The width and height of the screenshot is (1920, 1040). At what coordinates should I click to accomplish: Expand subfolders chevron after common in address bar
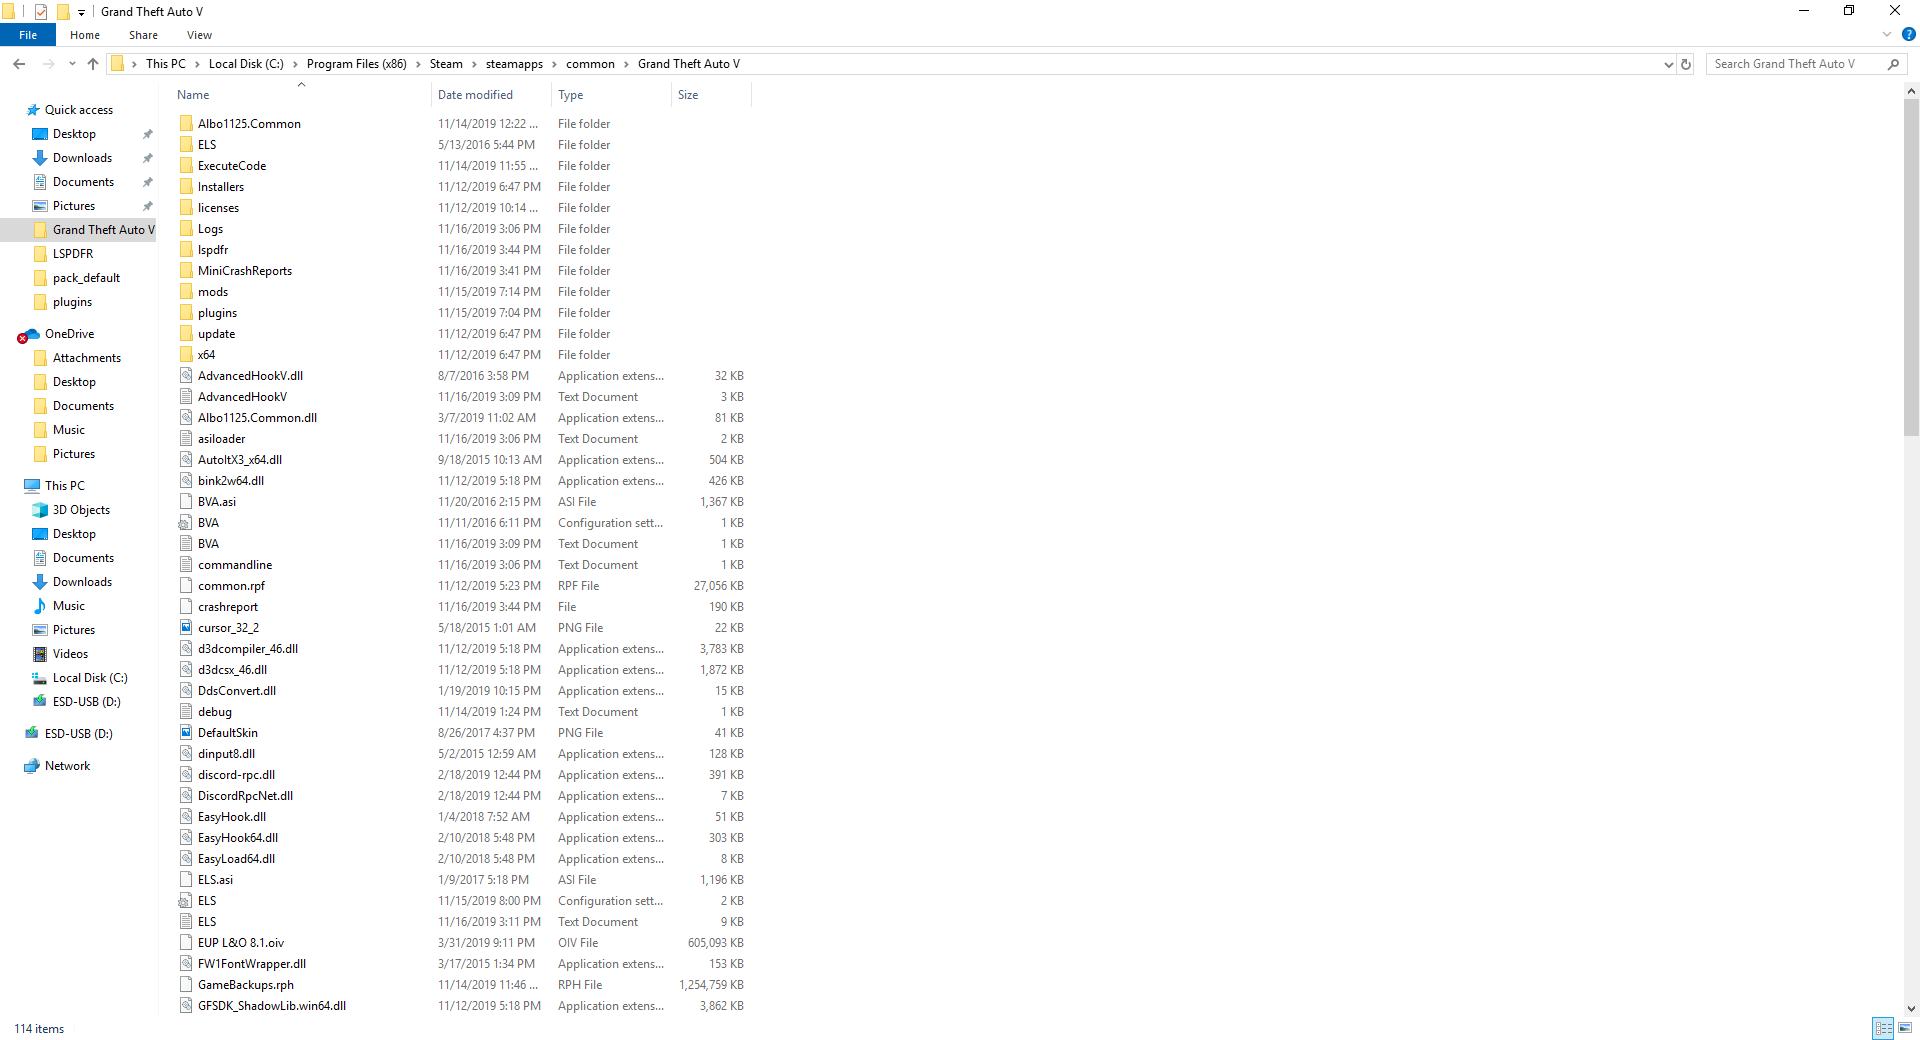pyautogui.click(x=627, y=64)
